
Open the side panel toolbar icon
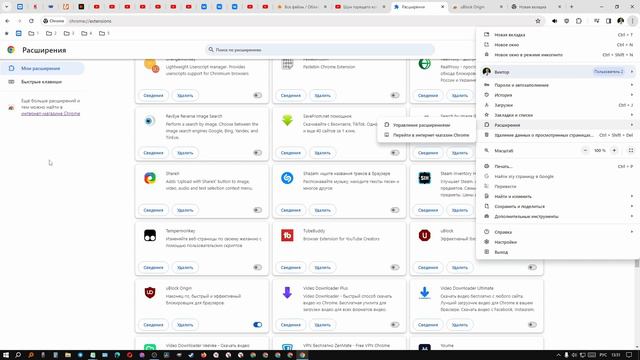click(x=609, y=21)
